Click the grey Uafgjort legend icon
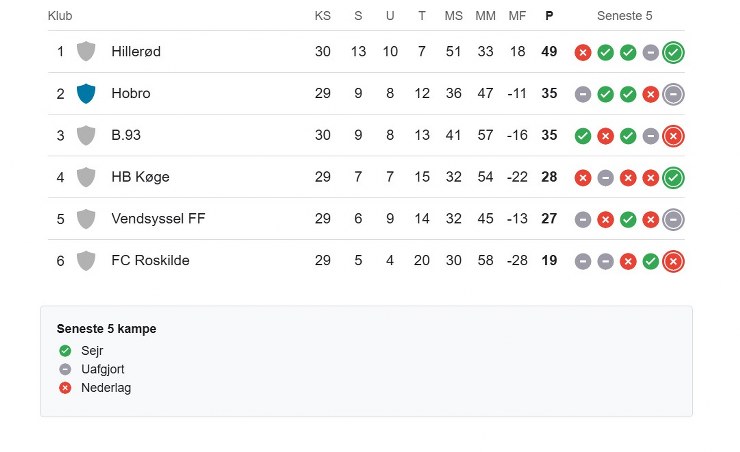 [65, 369]
